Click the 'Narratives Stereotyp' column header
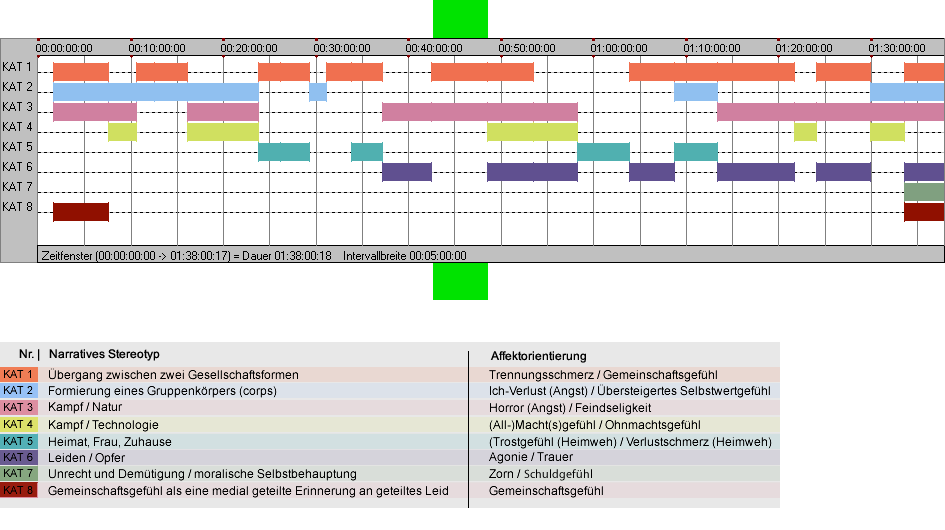 click(104, 355)
